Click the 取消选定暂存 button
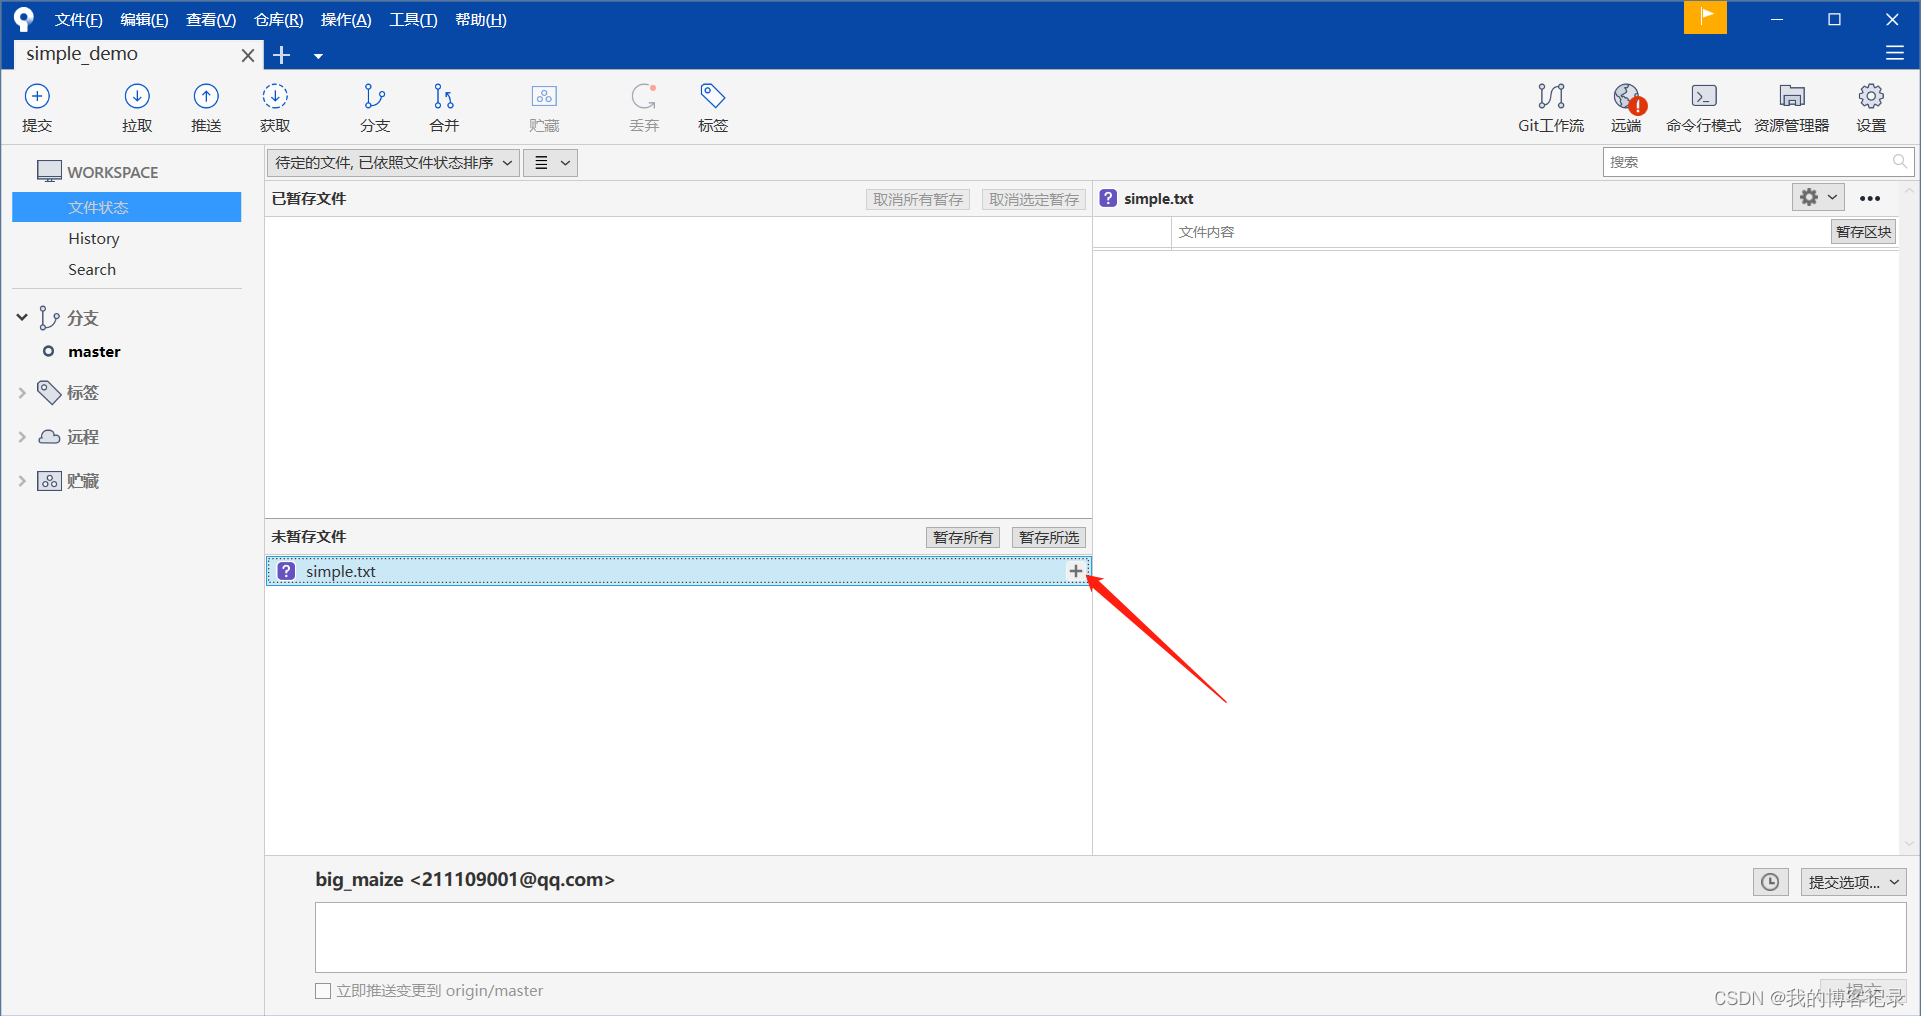The height and width of the screenshot is (1017, 1921). tap(1034, 200)
